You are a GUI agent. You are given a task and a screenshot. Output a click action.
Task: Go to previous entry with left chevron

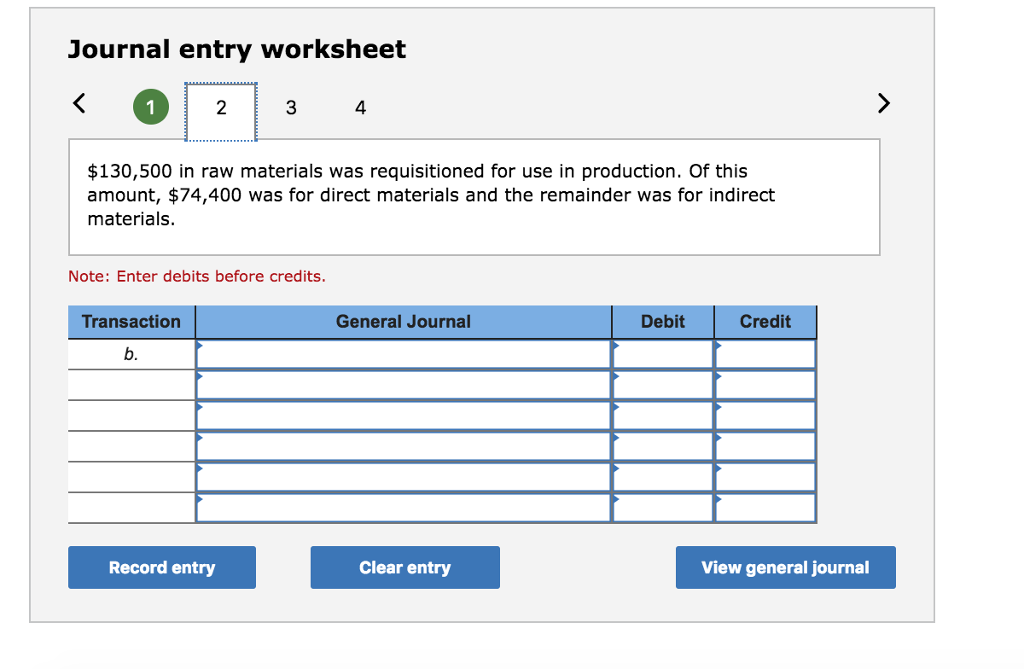coord(79,103)
